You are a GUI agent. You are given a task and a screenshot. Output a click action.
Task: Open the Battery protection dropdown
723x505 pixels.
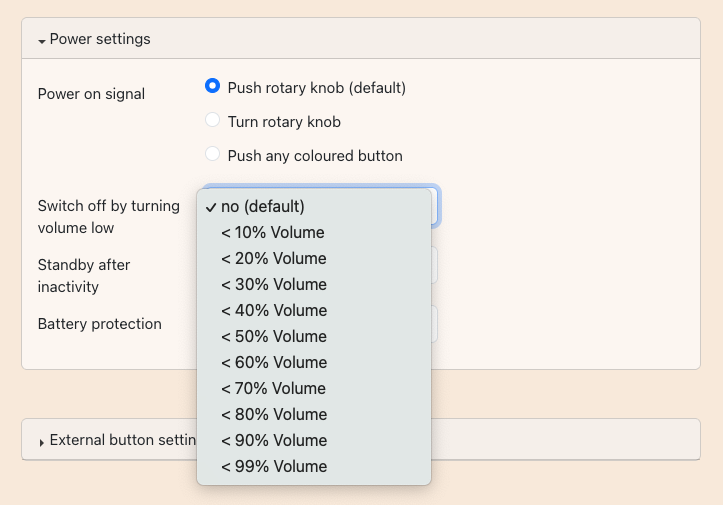pos(435,324)
